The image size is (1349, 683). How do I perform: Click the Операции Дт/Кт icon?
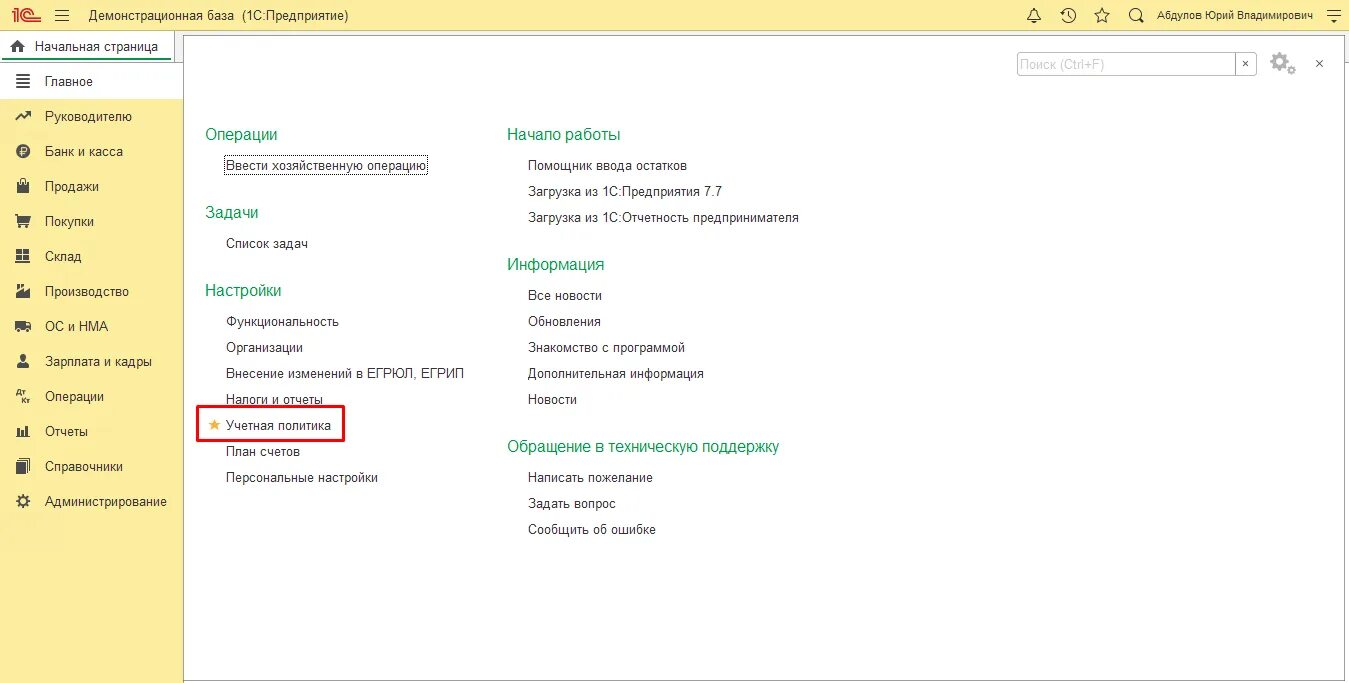pos(23,397)
